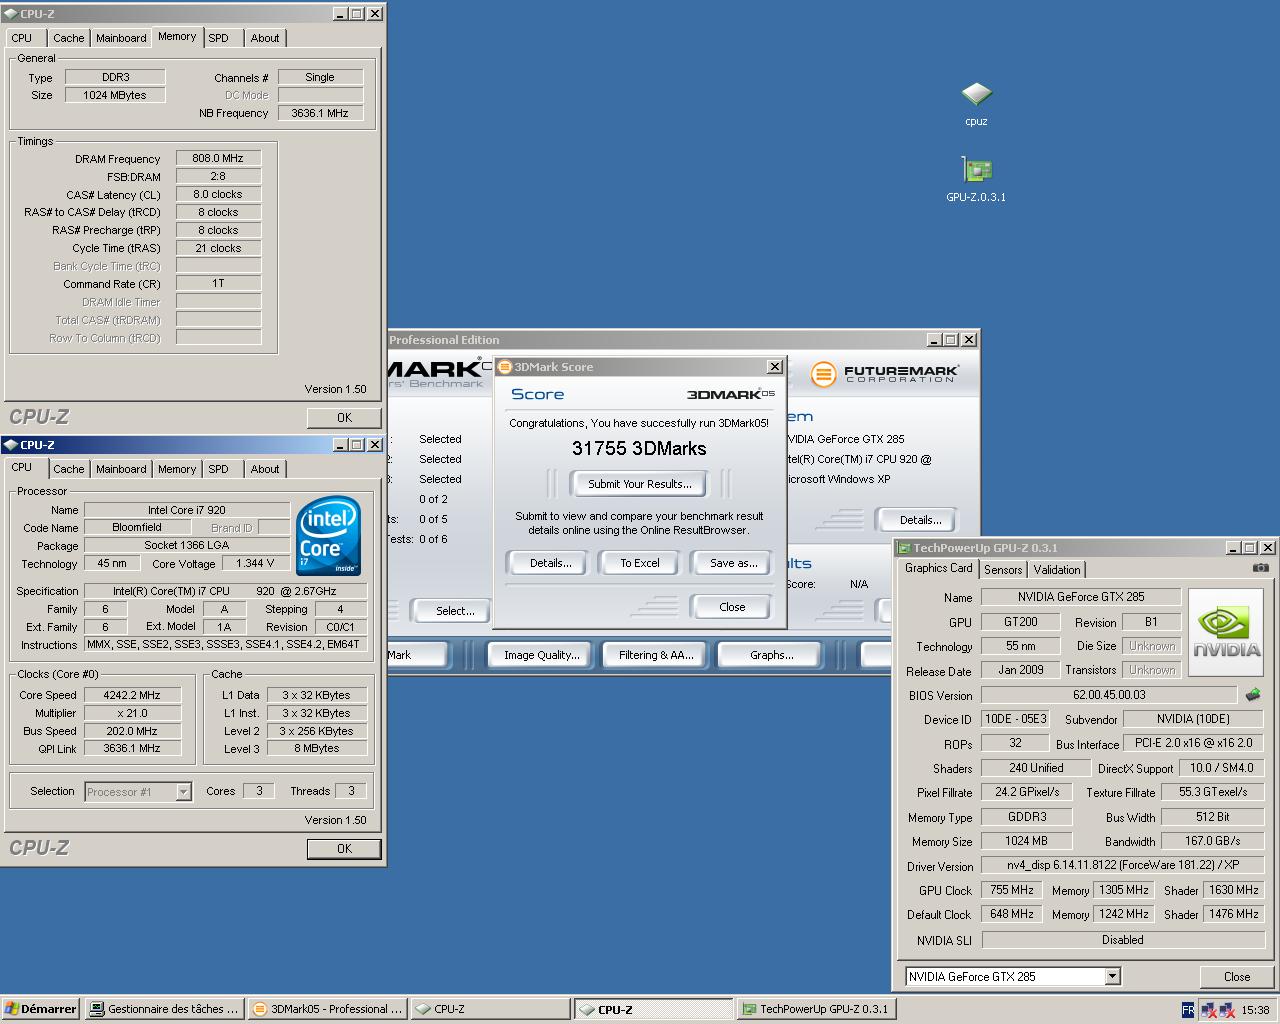Open the SPD tab in upper CPU-Z window
1280x1024 pixels.
(x=218, y=38)
